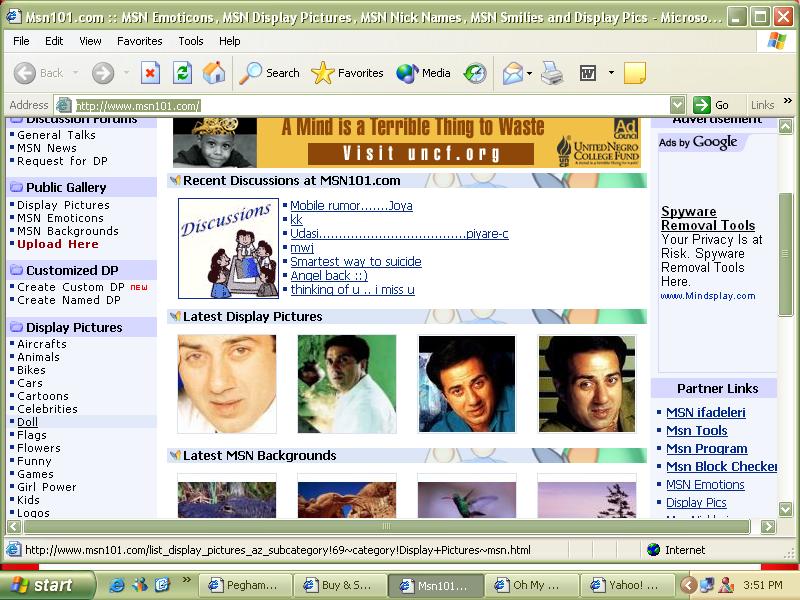Screen dimensions: 800x600
Task: Refresh the page using the green arrows icon
Action: (182, 73)
